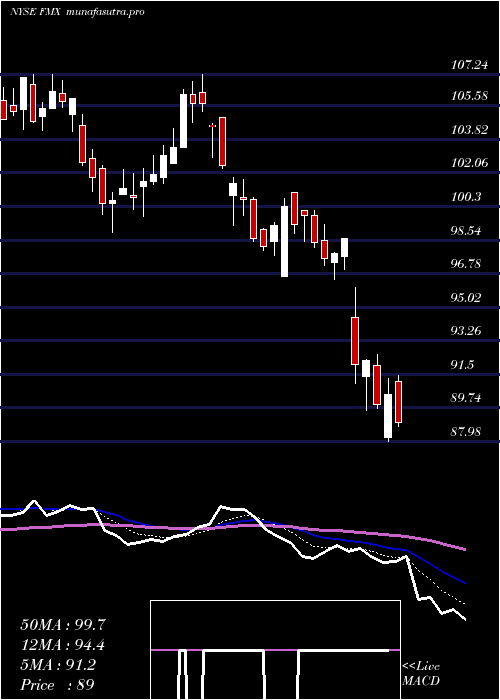
Task: Click the 87.98 price level label
Action: click(467, 432)
